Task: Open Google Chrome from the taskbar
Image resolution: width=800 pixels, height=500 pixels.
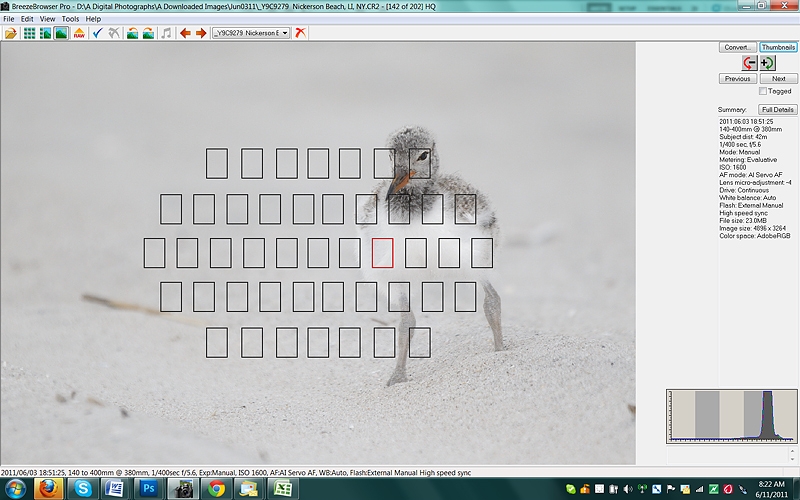Action: [x=215, y=489]
